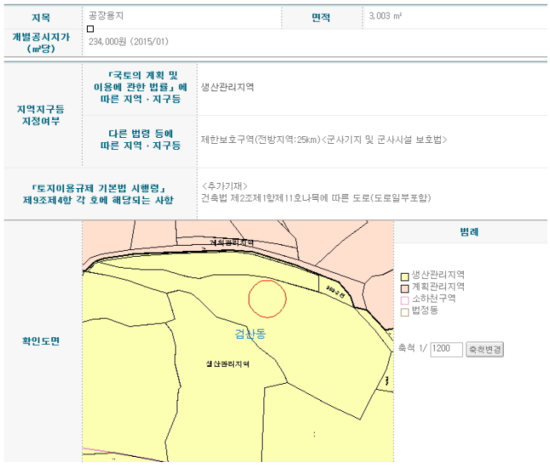The width and height of the screenshot is (550, 468).
Task: Click the pink 계획관리지역 legend swatch
Action: coord(404,288)
